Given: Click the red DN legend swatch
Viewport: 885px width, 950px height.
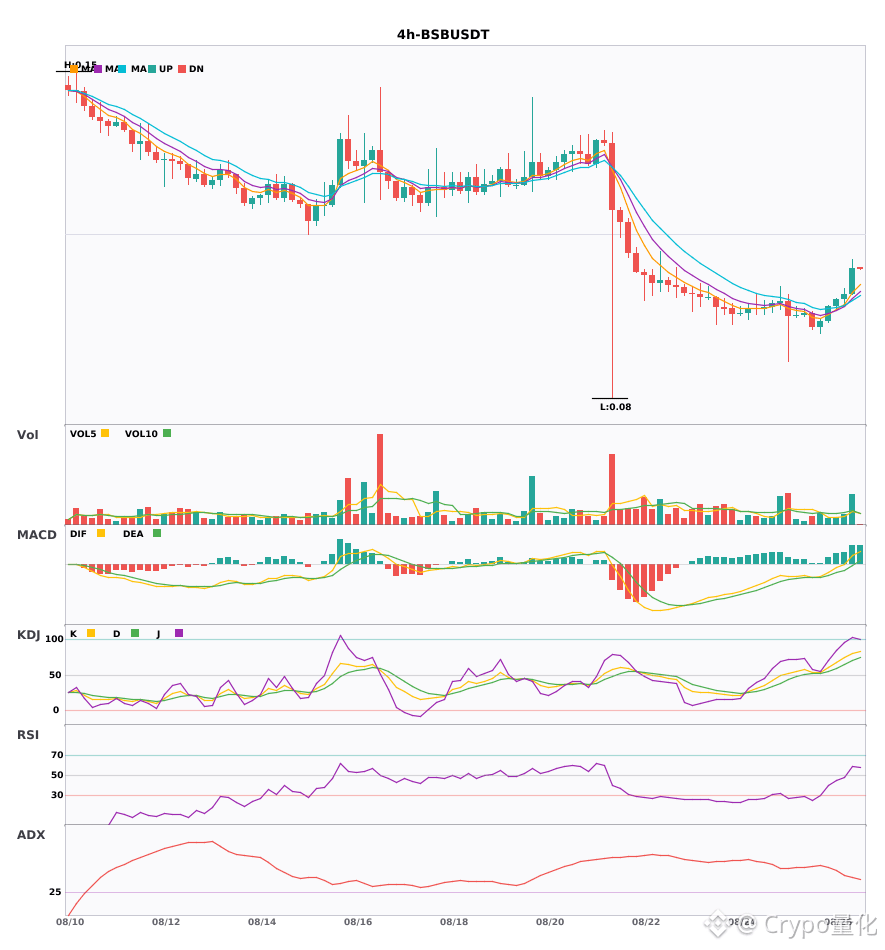Looking at the screenshot, I should click(x=182, y=69).
